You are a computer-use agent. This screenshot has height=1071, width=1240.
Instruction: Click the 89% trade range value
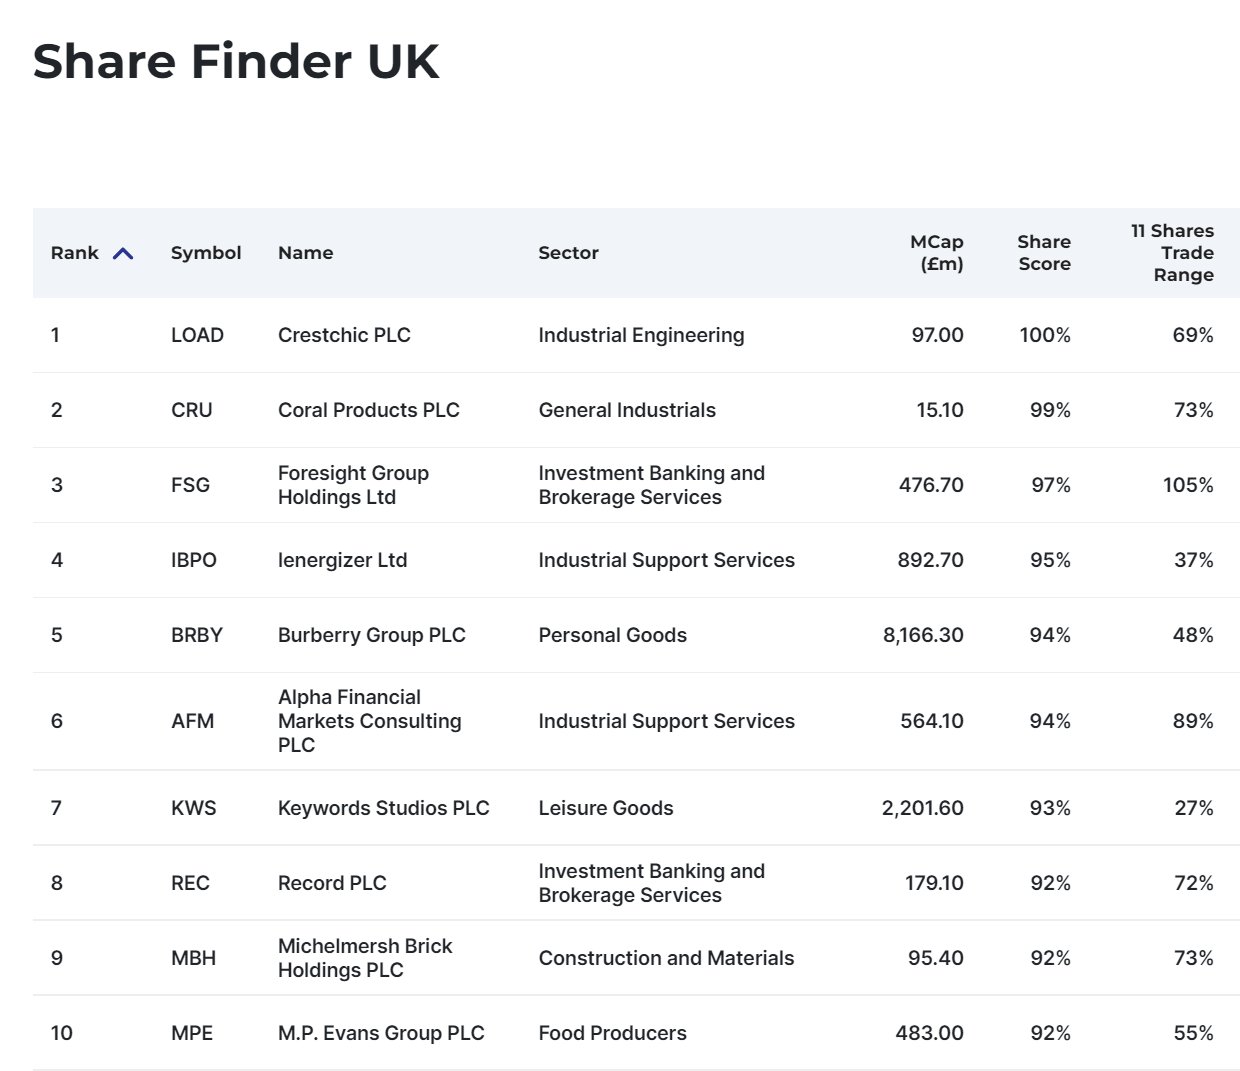1193,721
